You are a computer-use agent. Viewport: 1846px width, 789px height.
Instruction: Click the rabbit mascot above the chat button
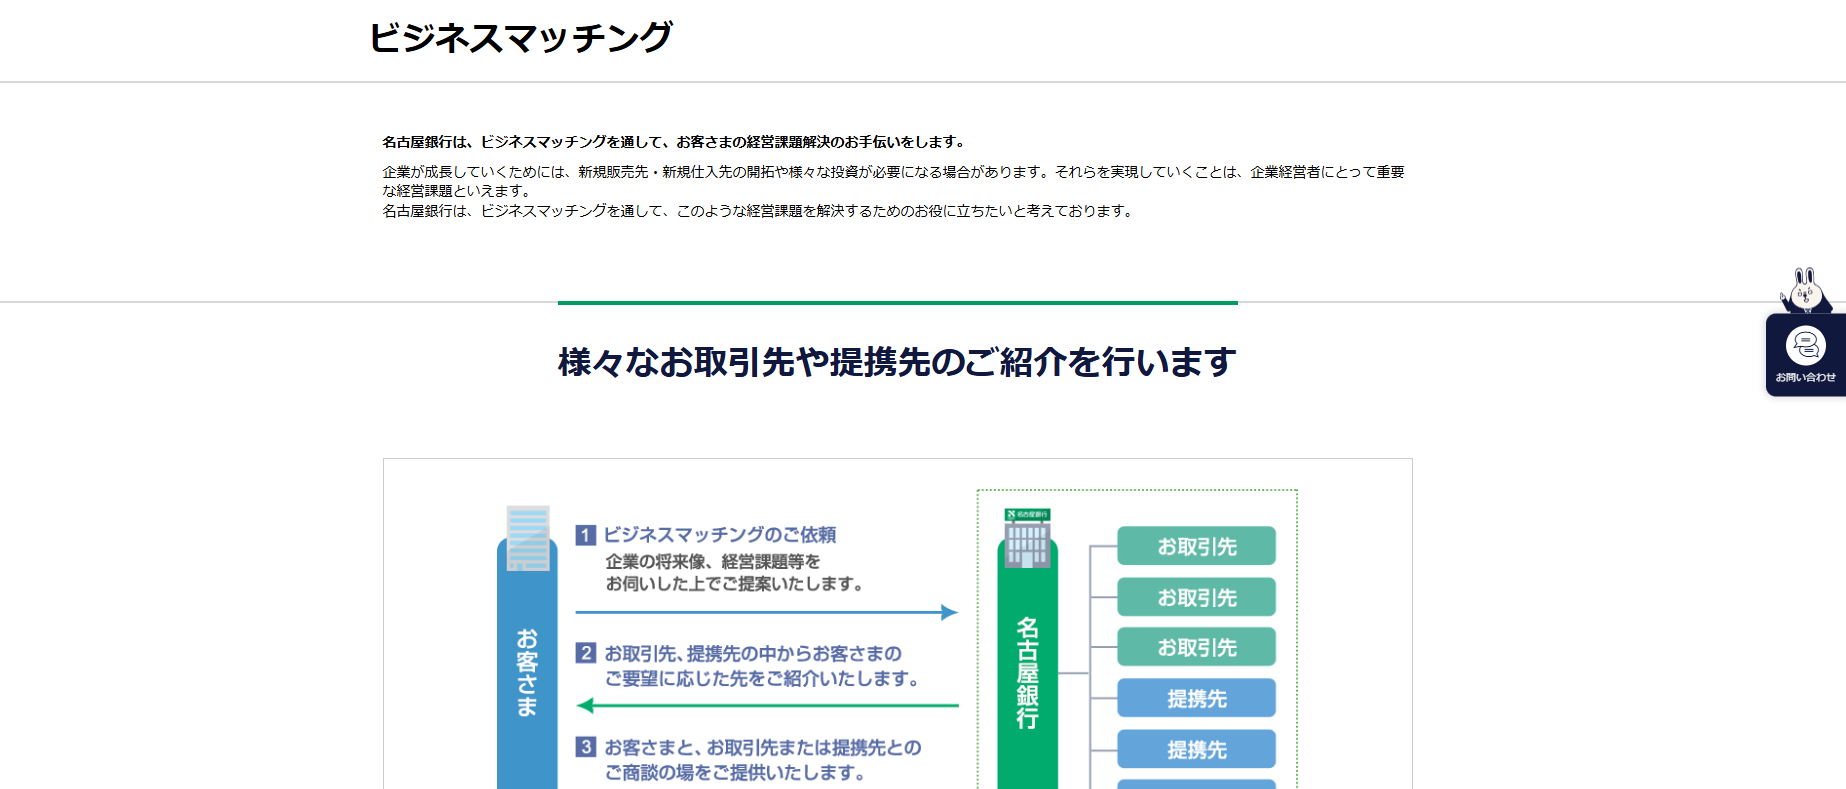coord(1804,291)
